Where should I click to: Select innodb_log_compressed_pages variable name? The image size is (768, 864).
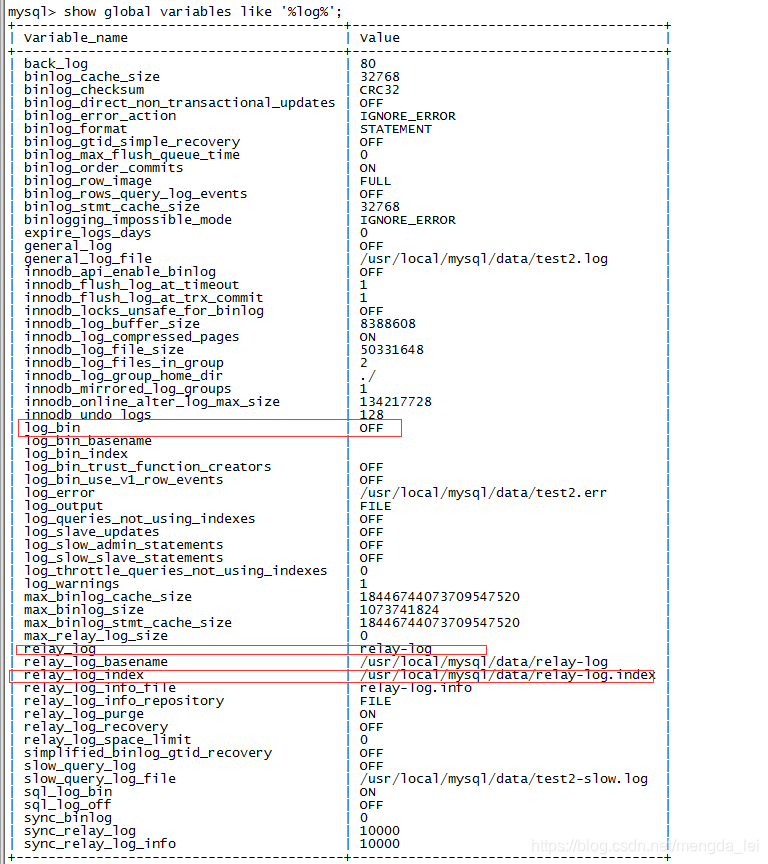tap(132, 337)
